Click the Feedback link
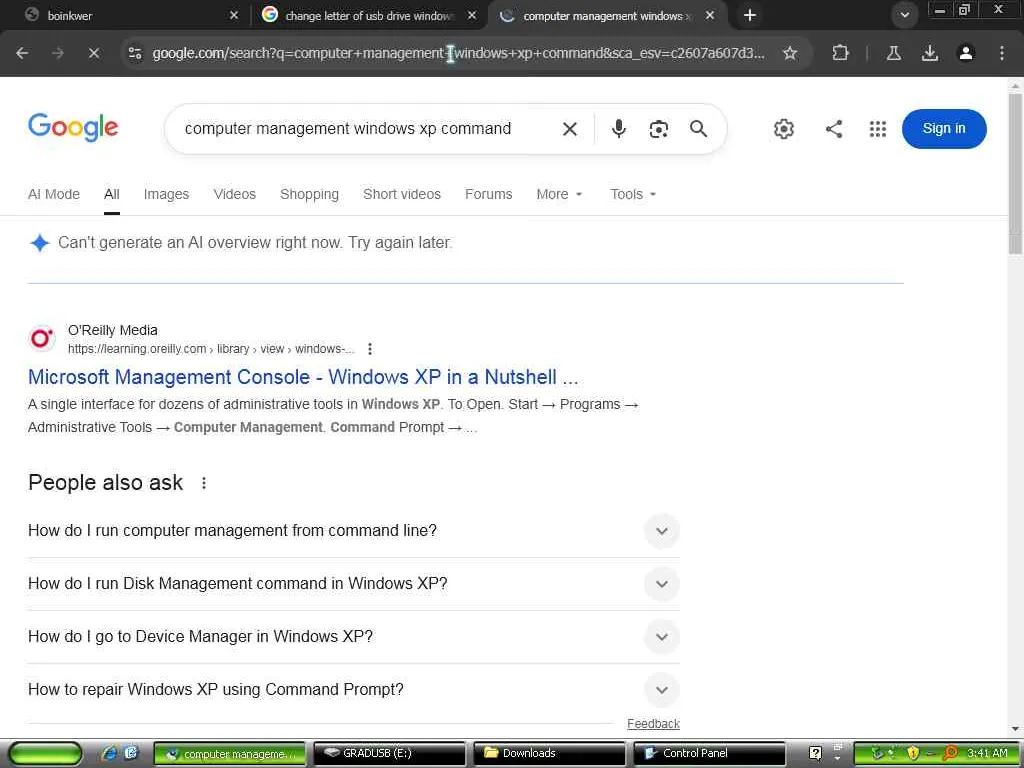 click(653, 724)
